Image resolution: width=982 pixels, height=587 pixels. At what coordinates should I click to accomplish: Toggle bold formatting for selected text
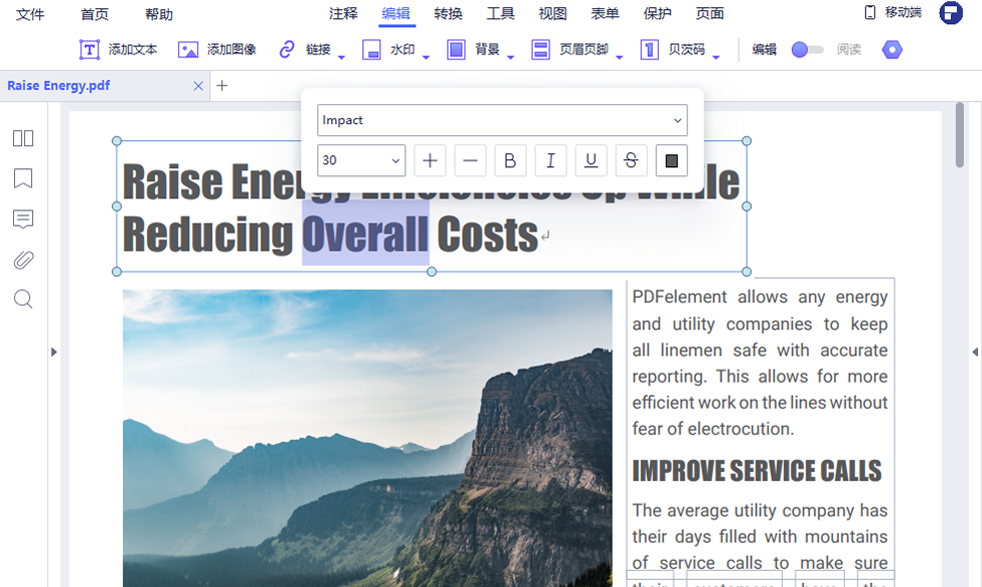510,160
